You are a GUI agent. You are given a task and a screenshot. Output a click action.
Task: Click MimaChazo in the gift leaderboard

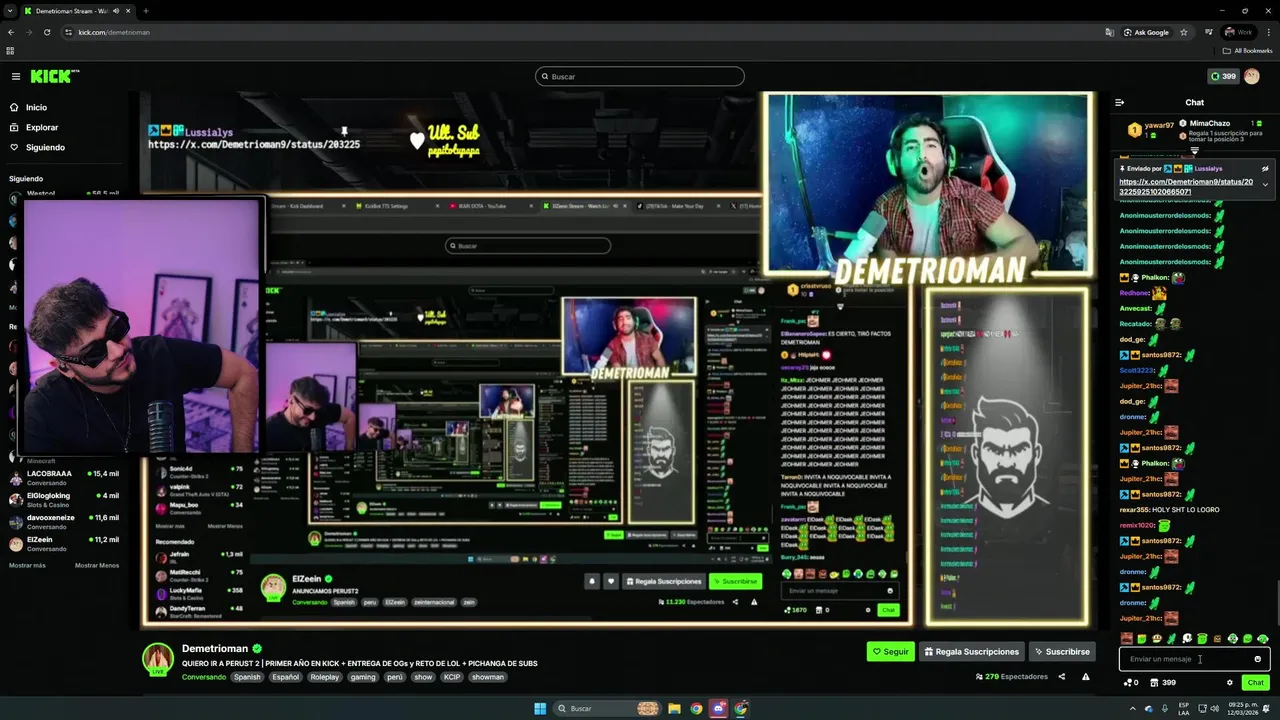pyautogui.click(x=1210, y=123)
